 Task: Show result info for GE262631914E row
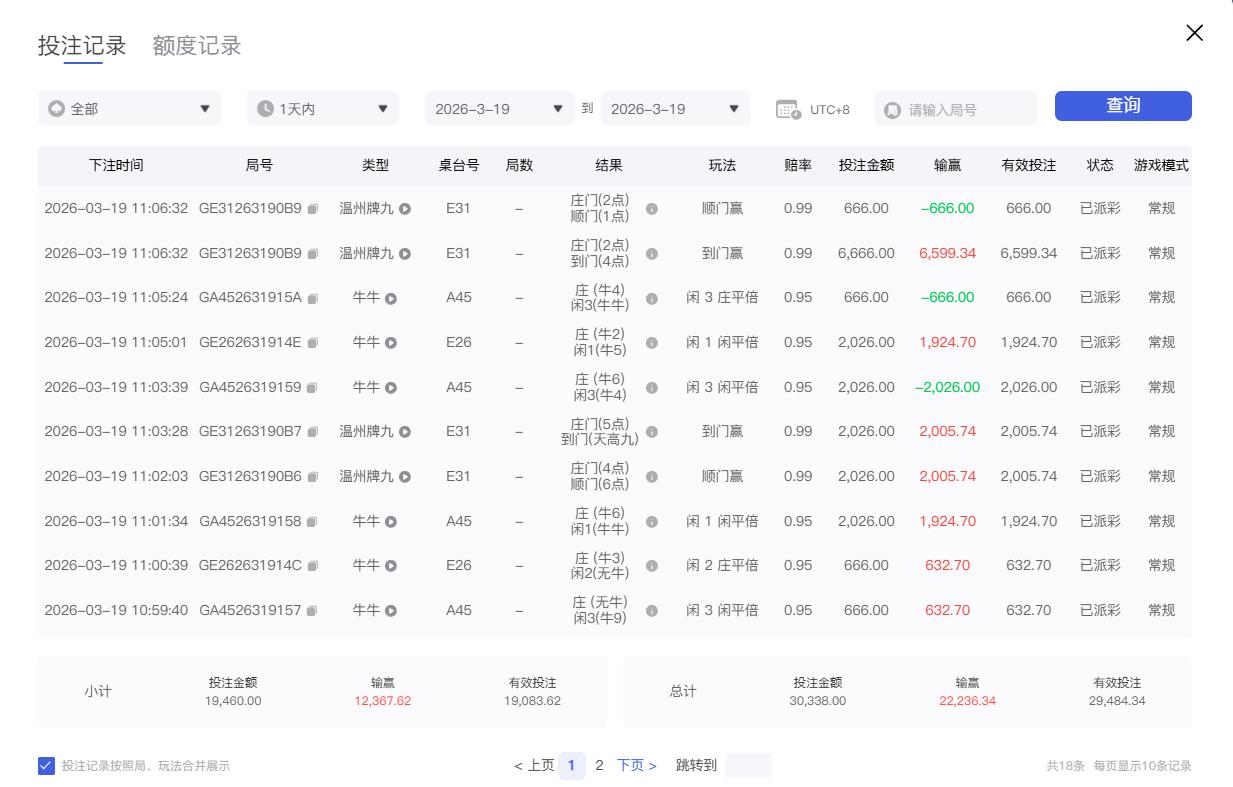652,342
